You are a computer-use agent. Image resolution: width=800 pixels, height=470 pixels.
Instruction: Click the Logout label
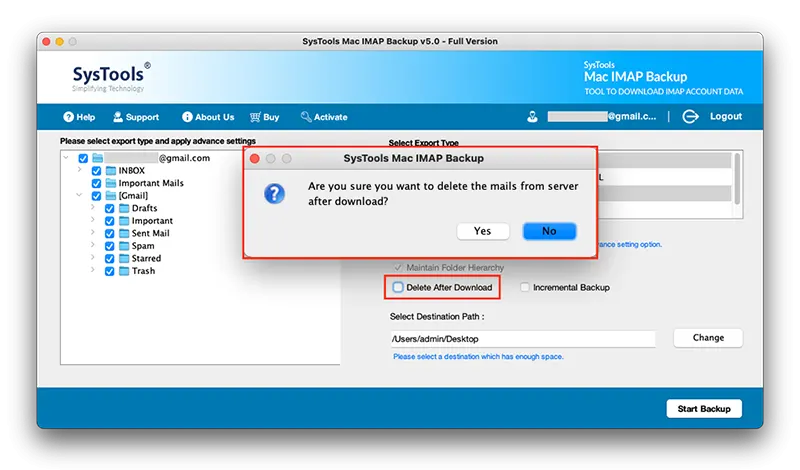pos(726,116)
